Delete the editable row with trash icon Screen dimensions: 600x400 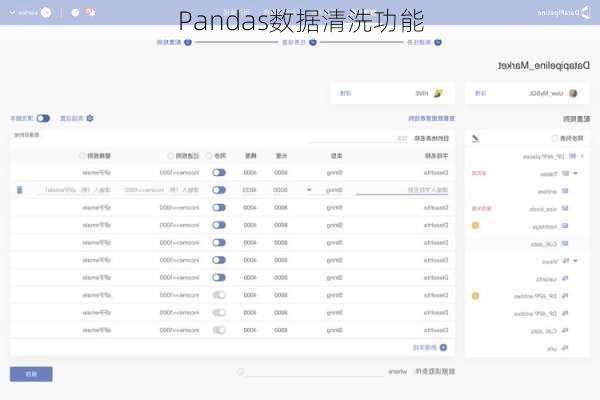(x=20, y=190)
